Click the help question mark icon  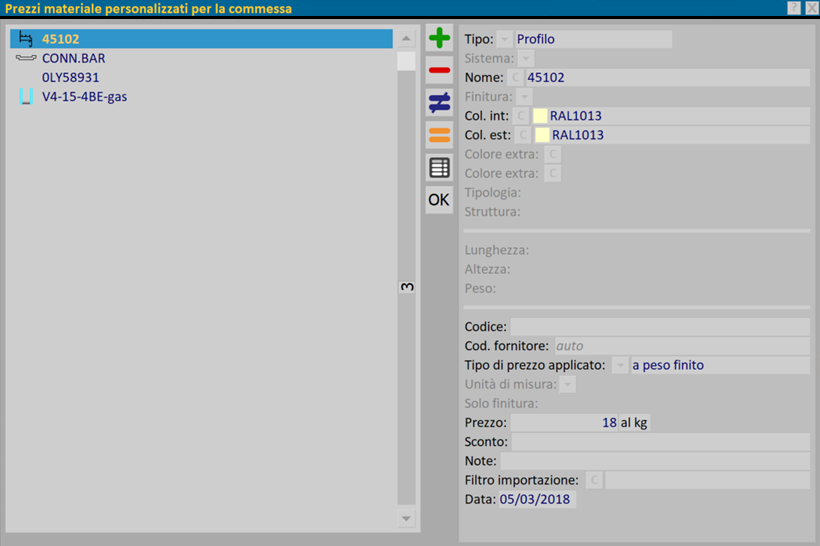pos(793,8)
